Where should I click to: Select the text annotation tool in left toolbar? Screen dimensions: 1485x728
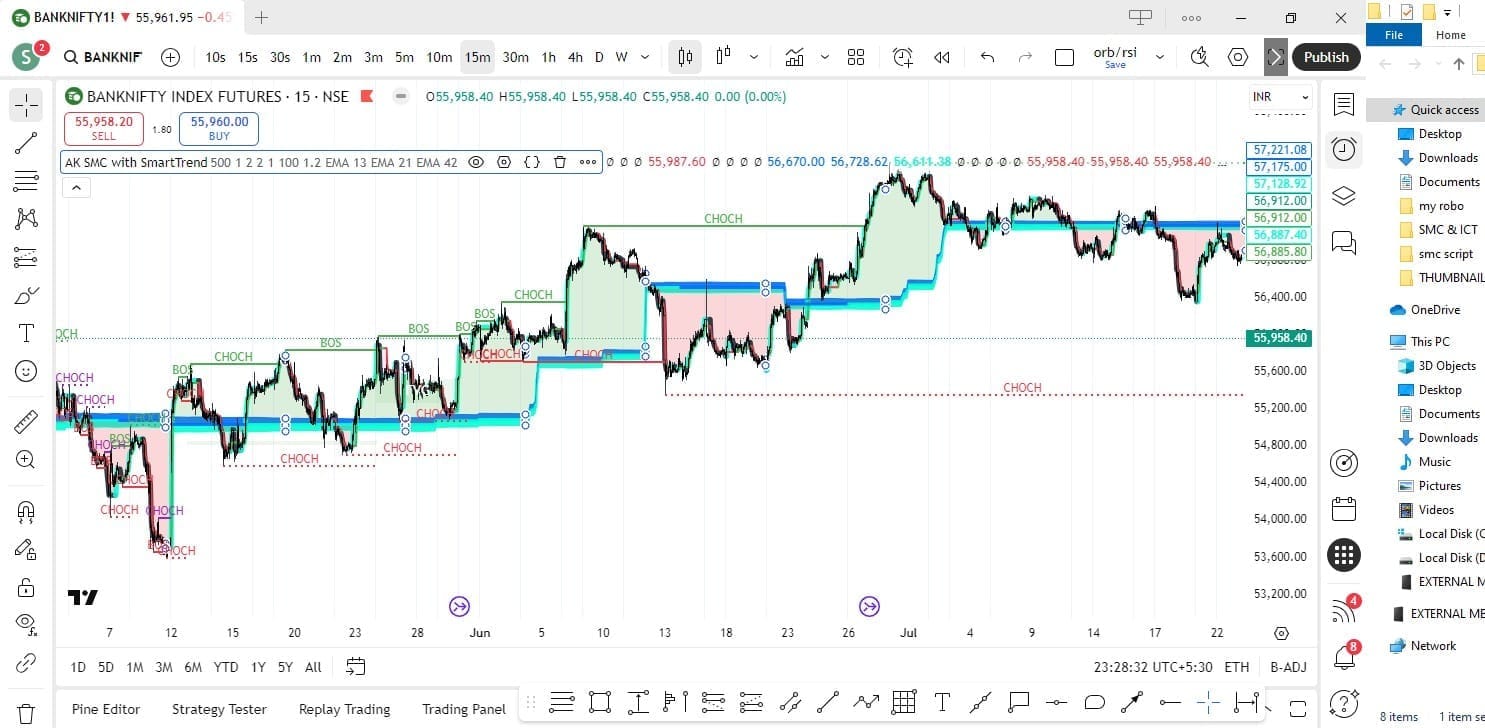tap(26, 333)
